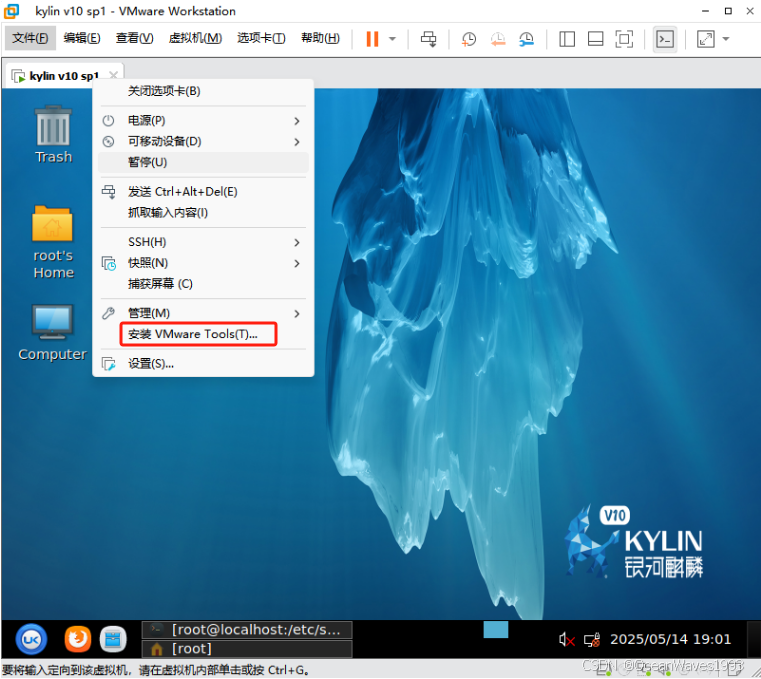Image resolution: width=761 pixels, height=679 pixels.
Task: Choose 安装 VMware Tools(T)... menu item
Action: click(203, 334)
